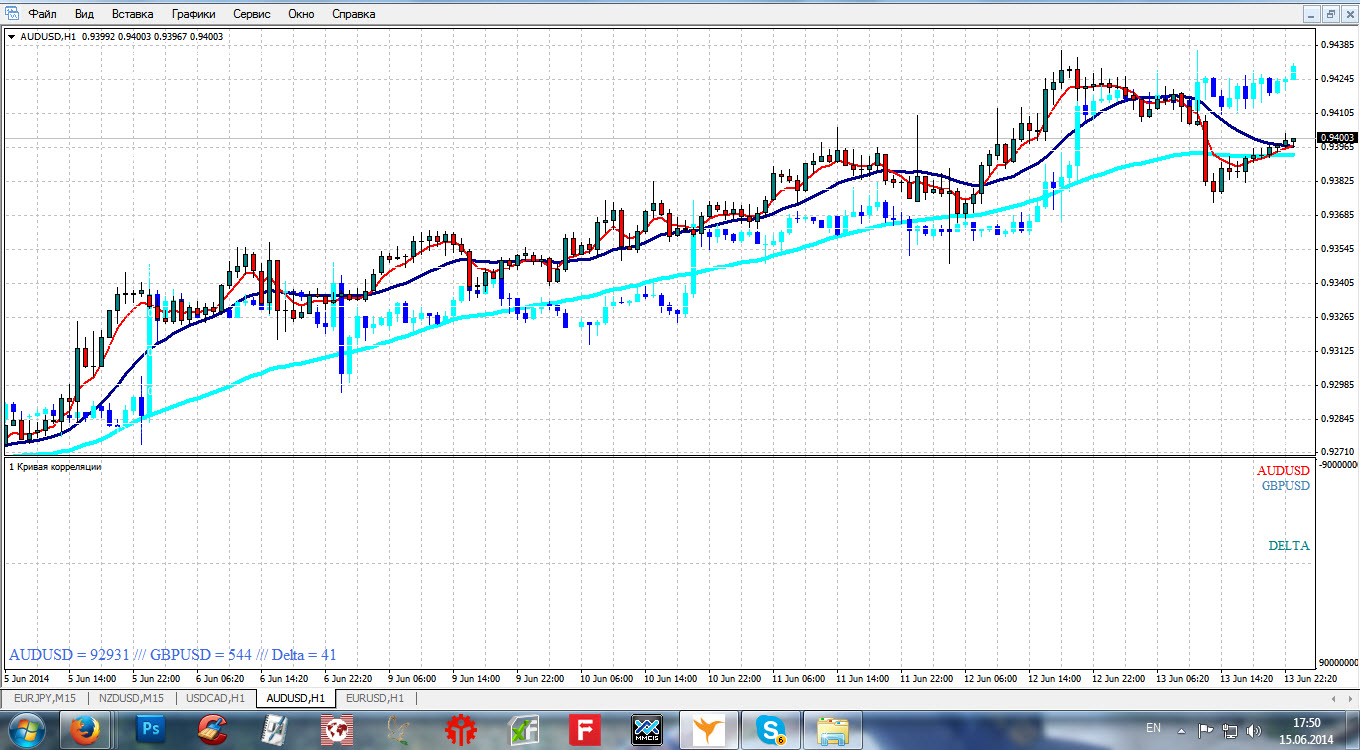This screenshot has height=750, width=1360.
Task: Click the '13 Jun 22:20' time axis label
Action: point(1310,678)
